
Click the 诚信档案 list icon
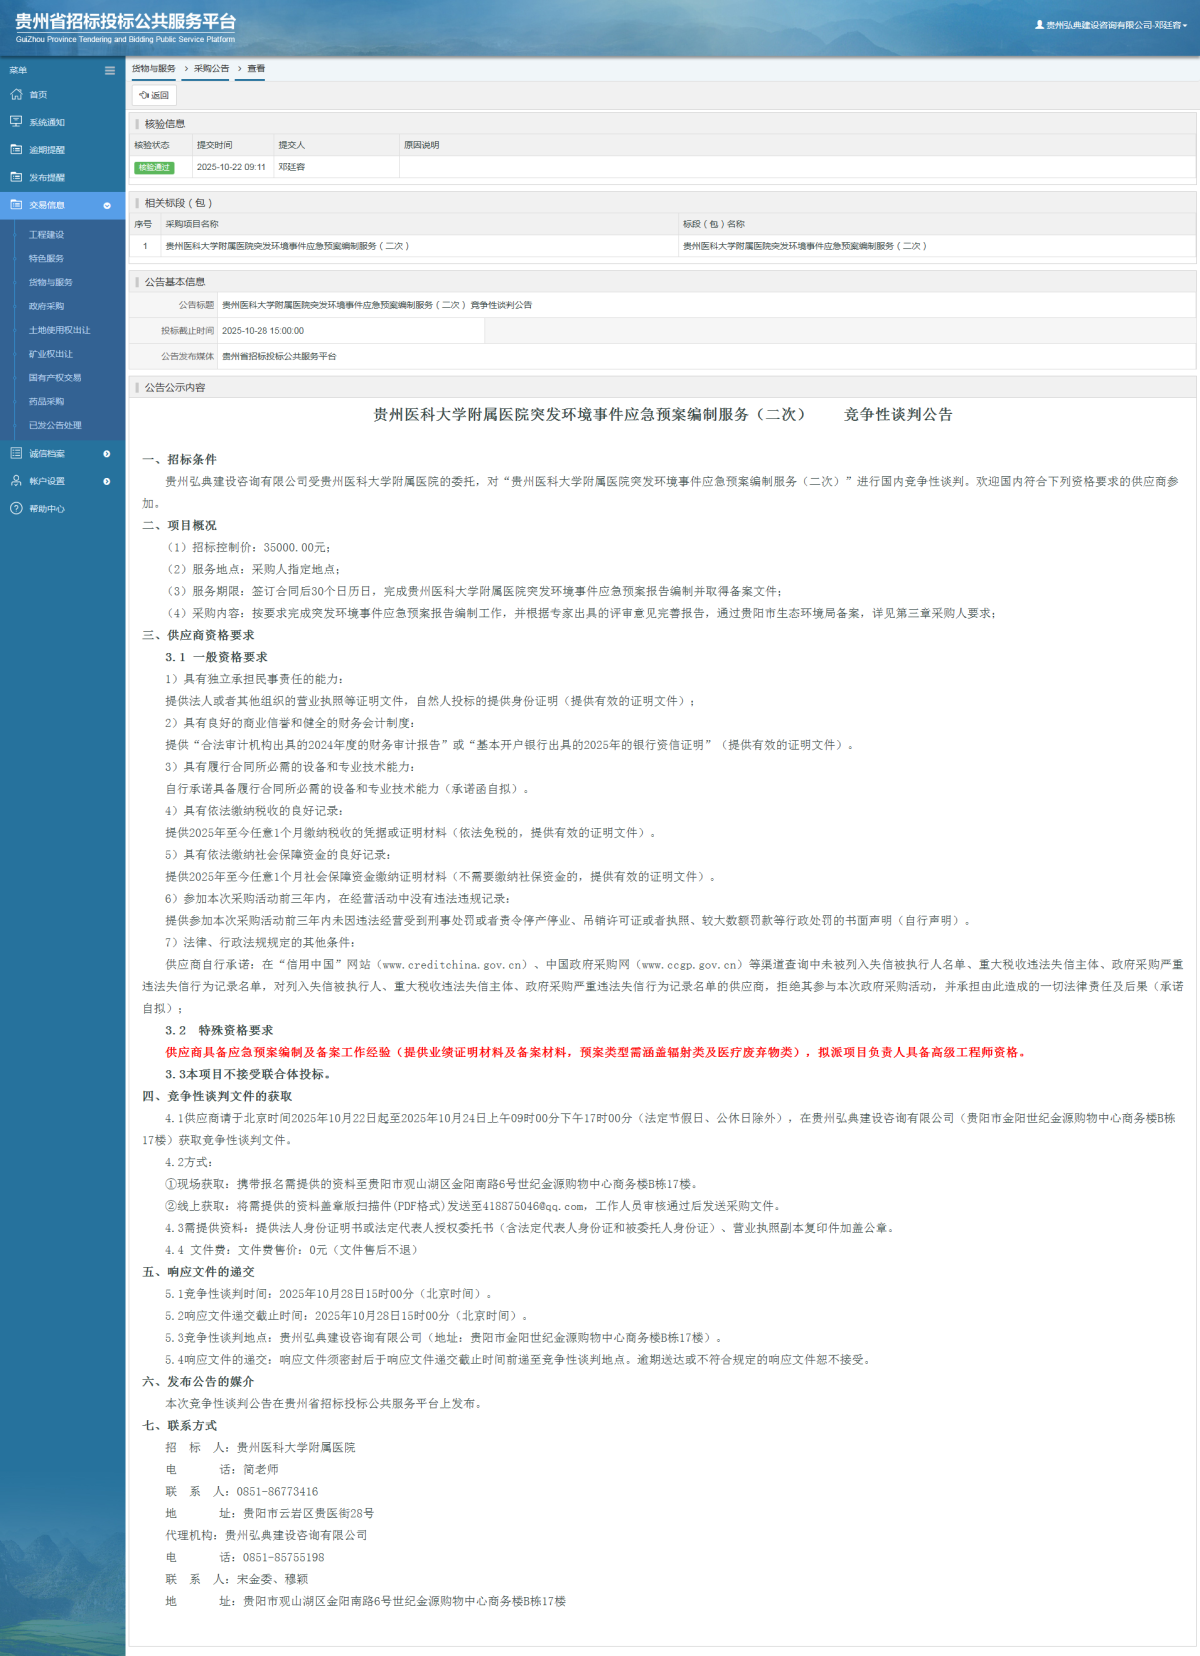(x=16, y=453)
